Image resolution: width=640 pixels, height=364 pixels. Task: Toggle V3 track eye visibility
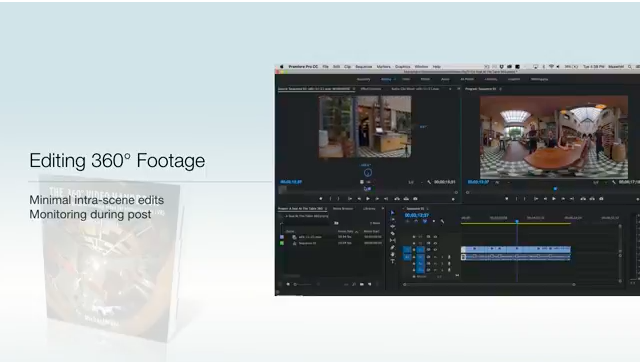[435, 237]
